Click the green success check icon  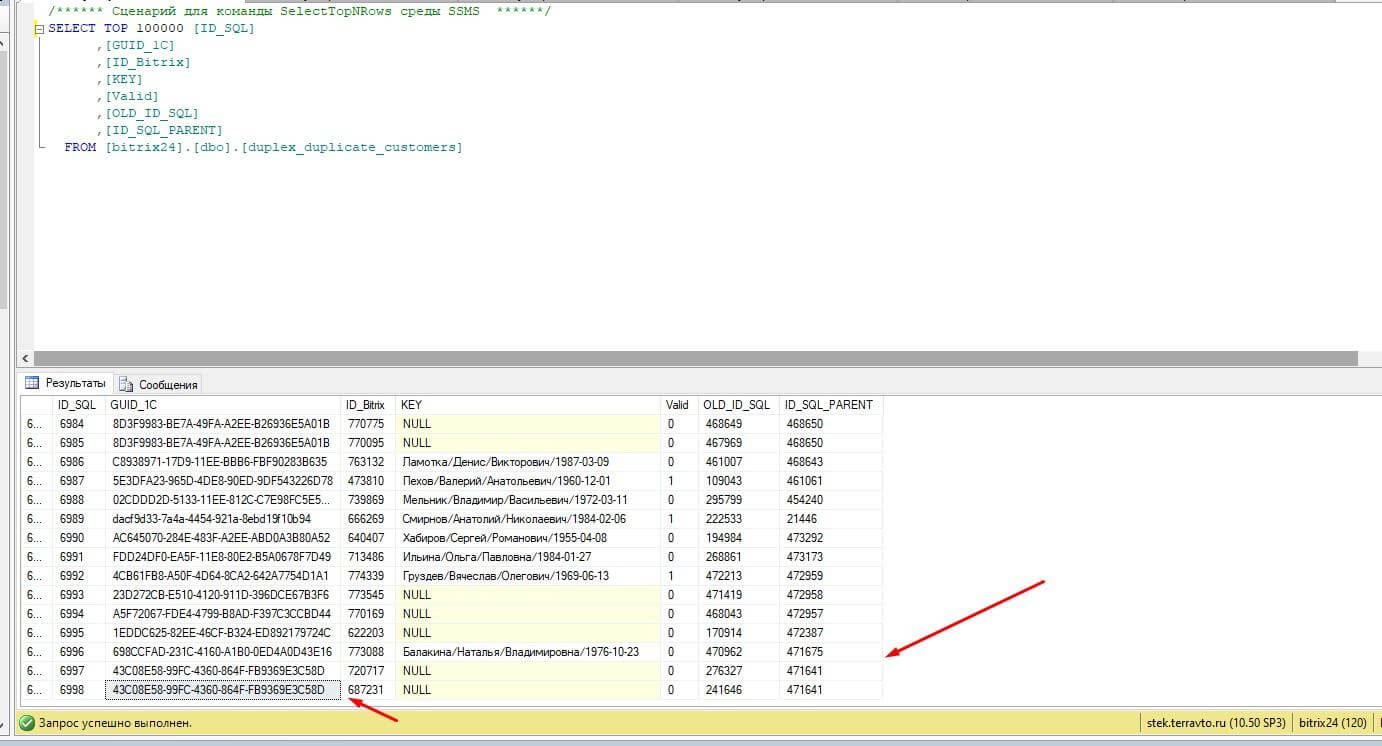(x=27, y=722)
